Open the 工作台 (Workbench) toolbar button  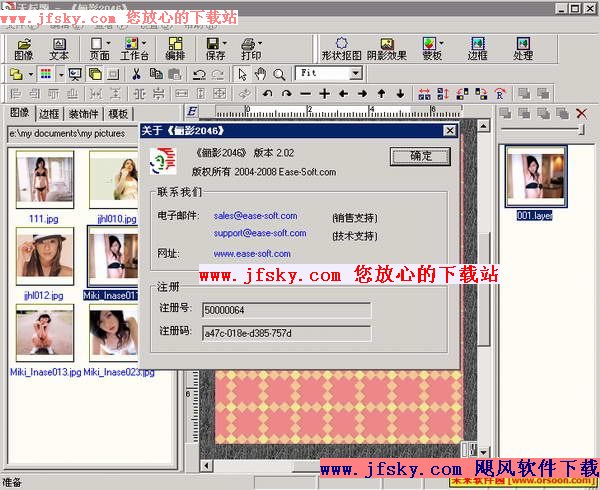tap(132, 49)
